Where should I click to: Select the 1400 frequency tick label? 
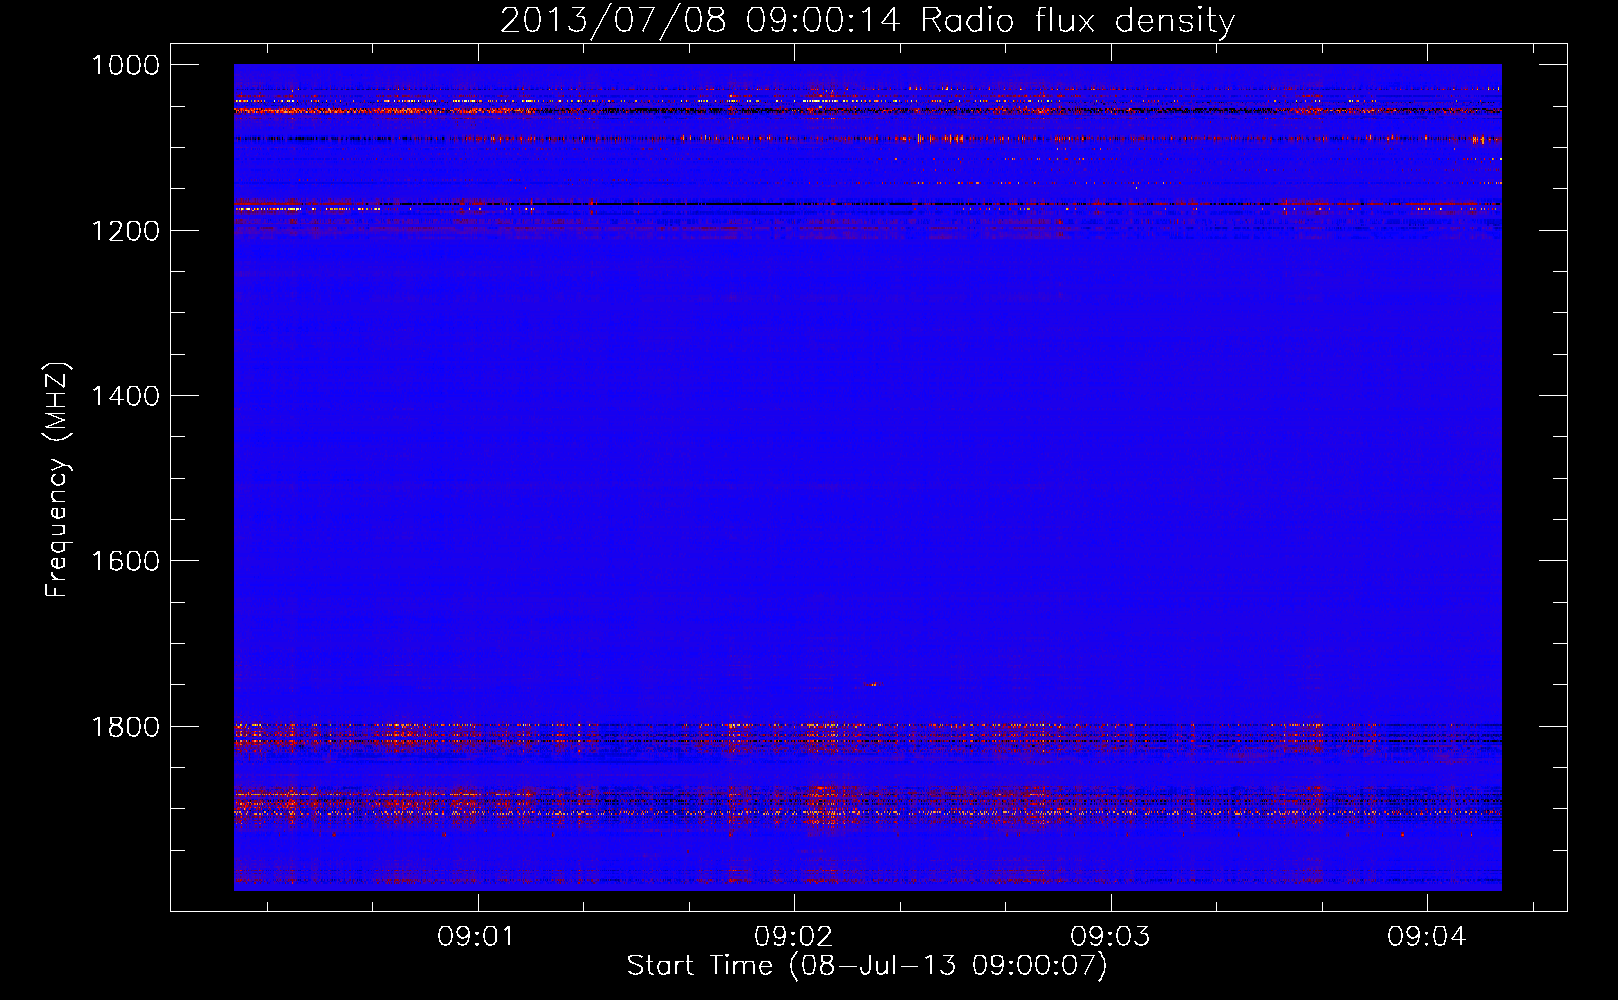coord(125,396)
